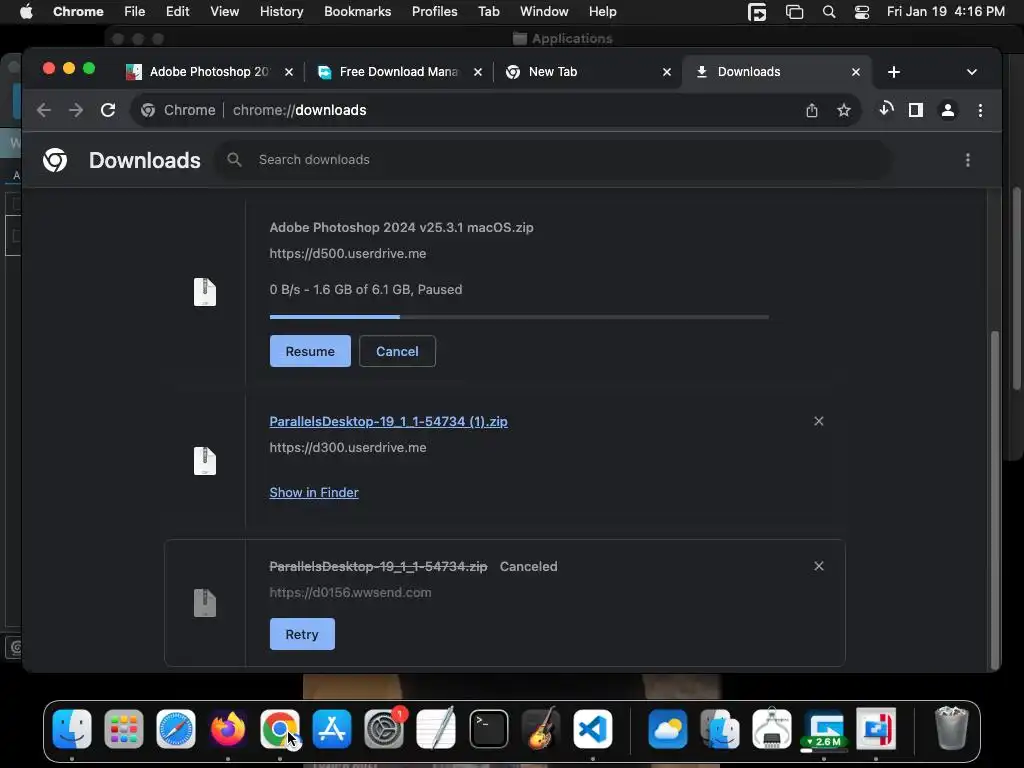Remove ParallelsDesktop (1).zip from list

819,421
